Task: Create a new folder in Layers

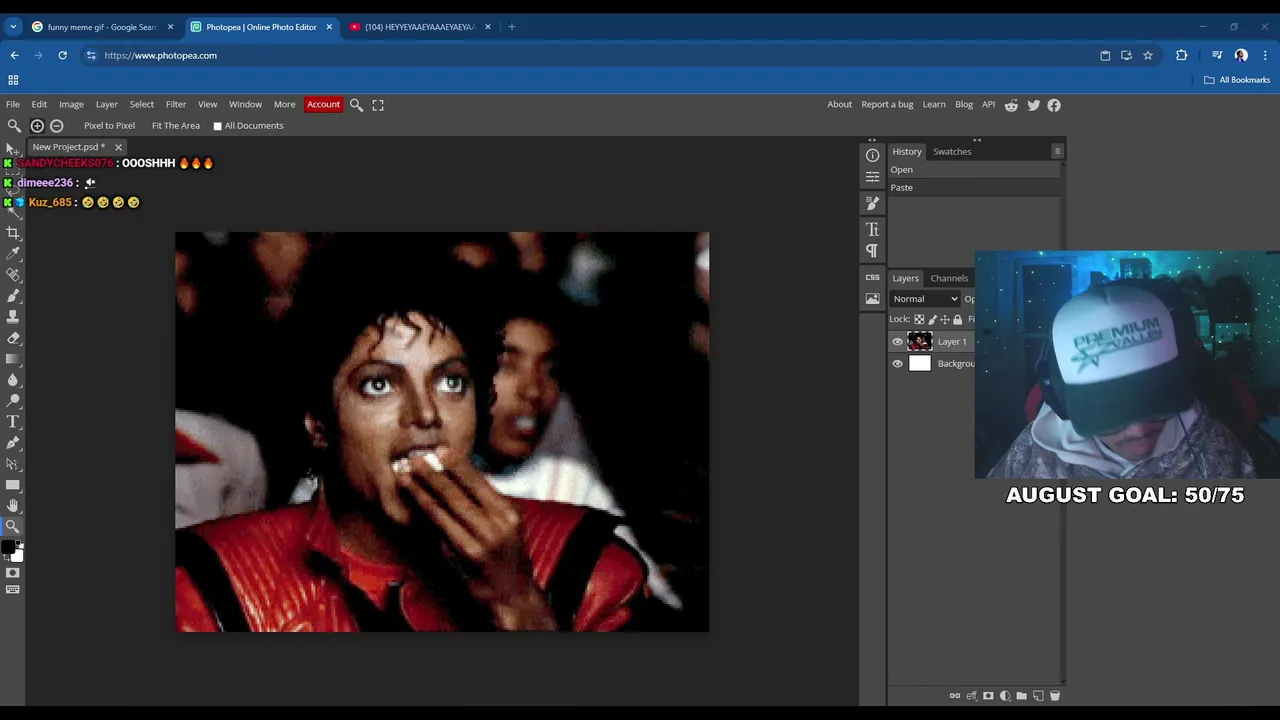Action: click(x=1021, y=696)
